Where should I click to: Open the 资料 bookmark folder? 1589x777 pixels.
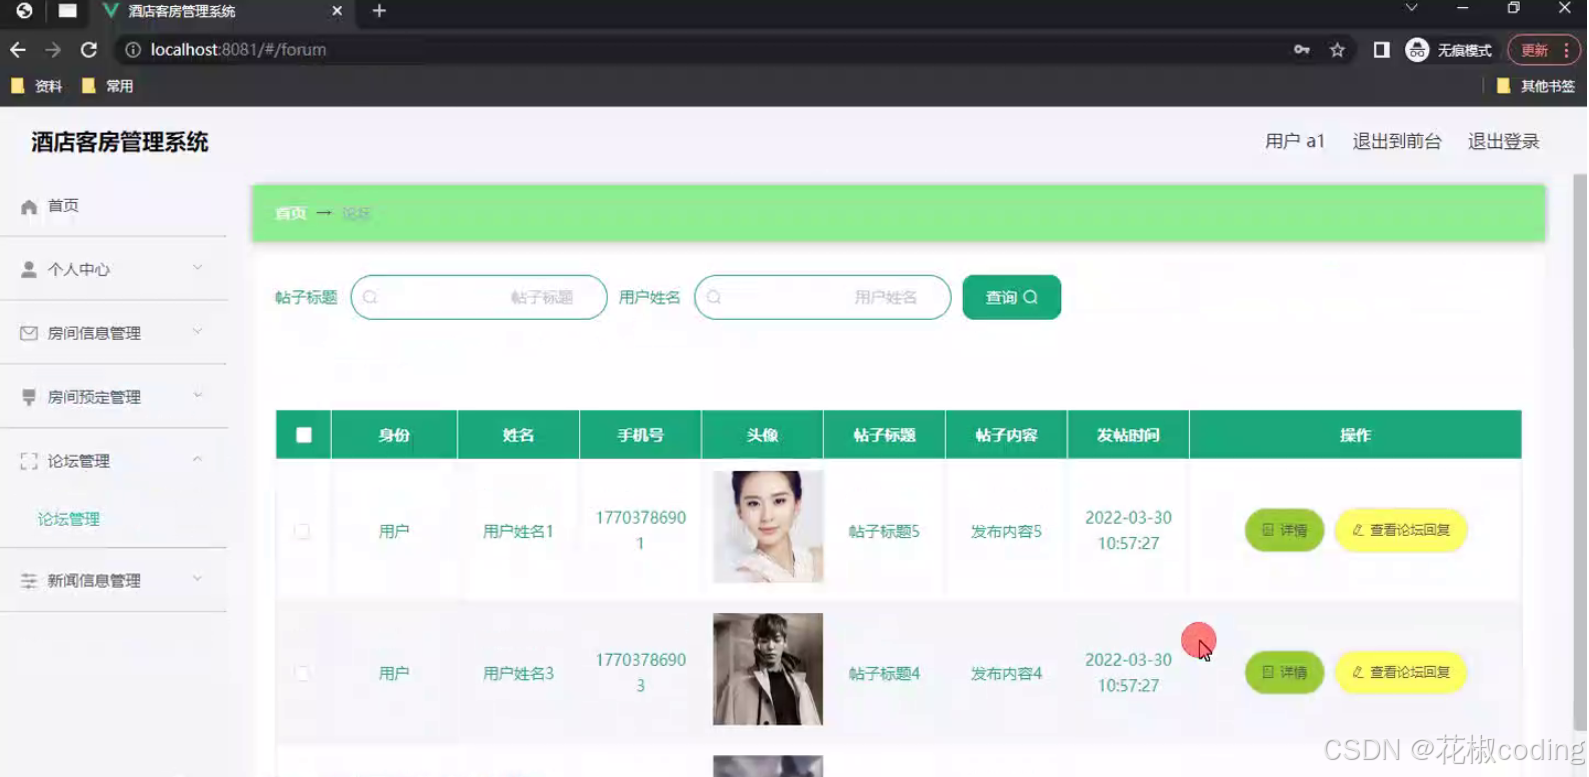click(36, 86)
